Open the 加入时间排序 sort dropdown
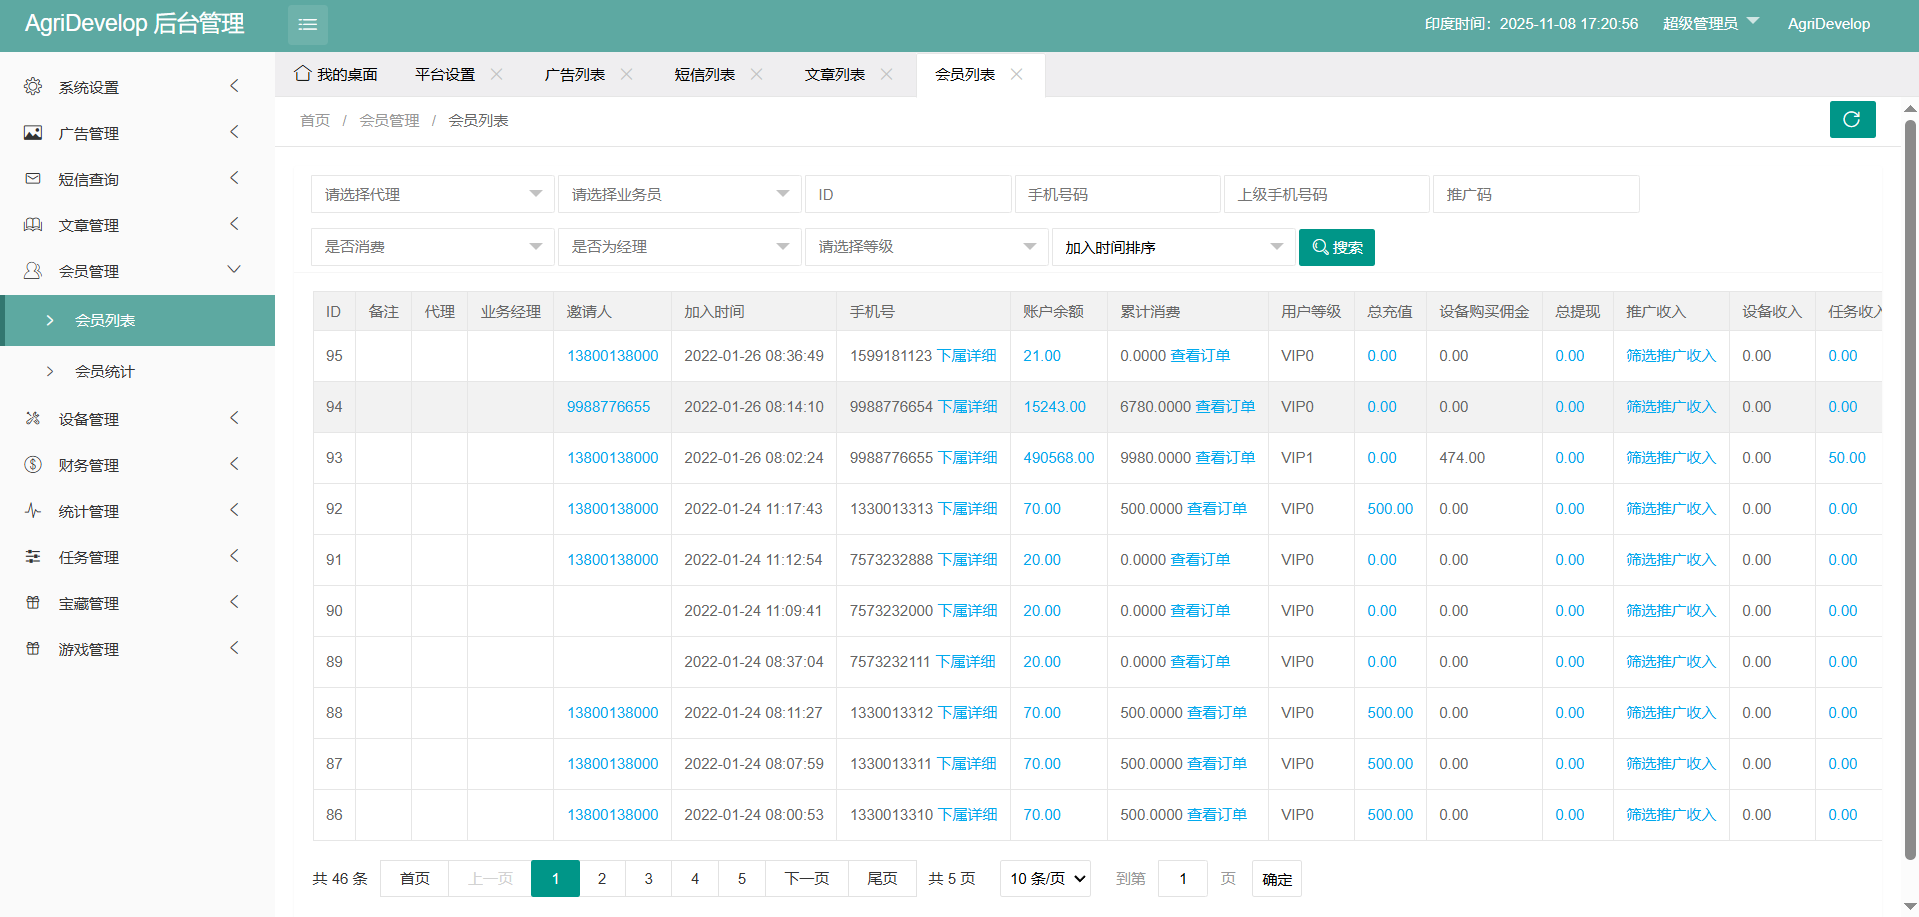Image resolution: width=1919 pixels, height=917 pixels. point(1172,247)
